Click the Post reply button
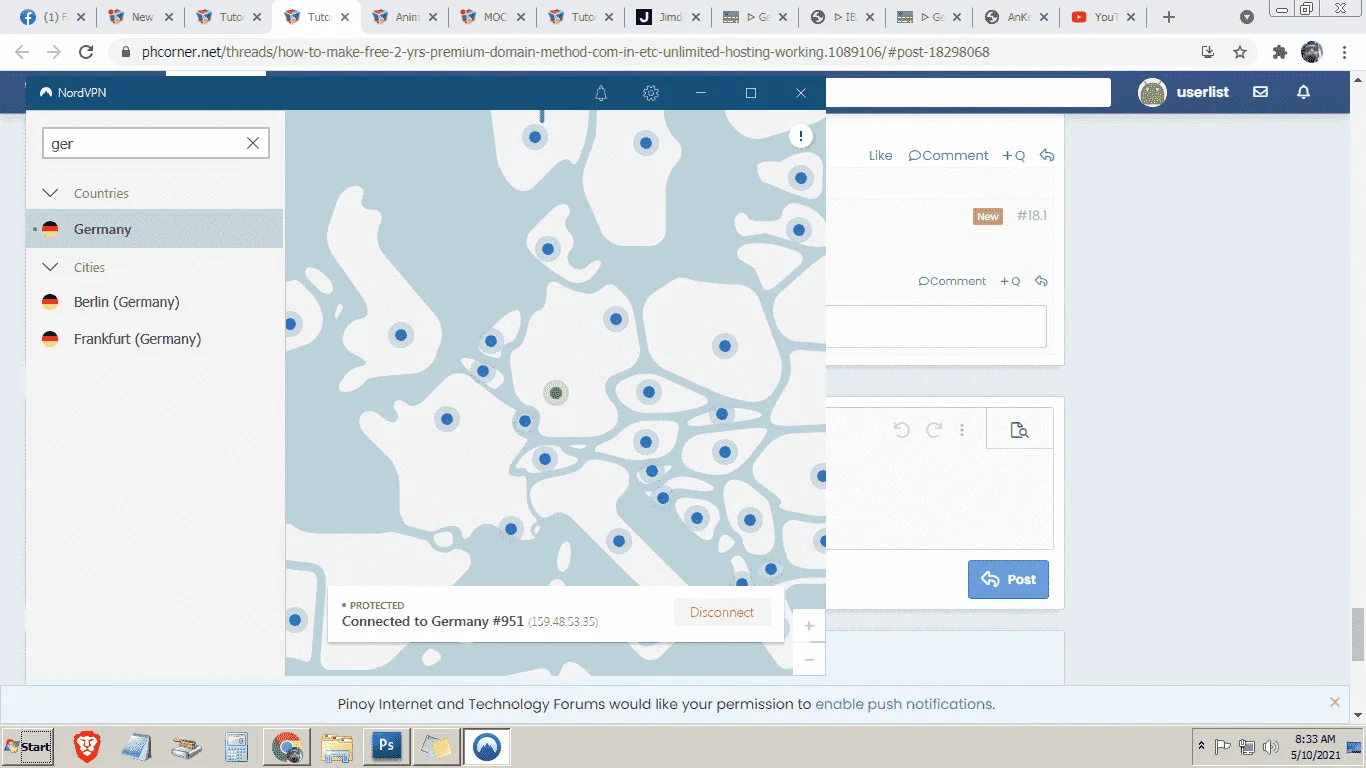Screen dimensions: 1366x768 [x=1008, y=579]
